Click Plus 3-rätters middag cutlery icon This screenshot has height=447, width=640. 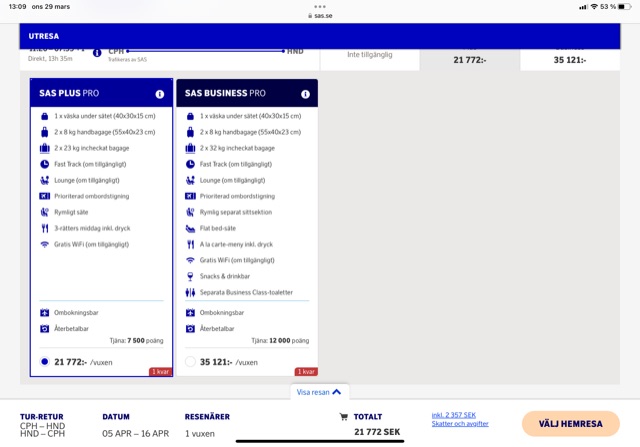point(44,228)
